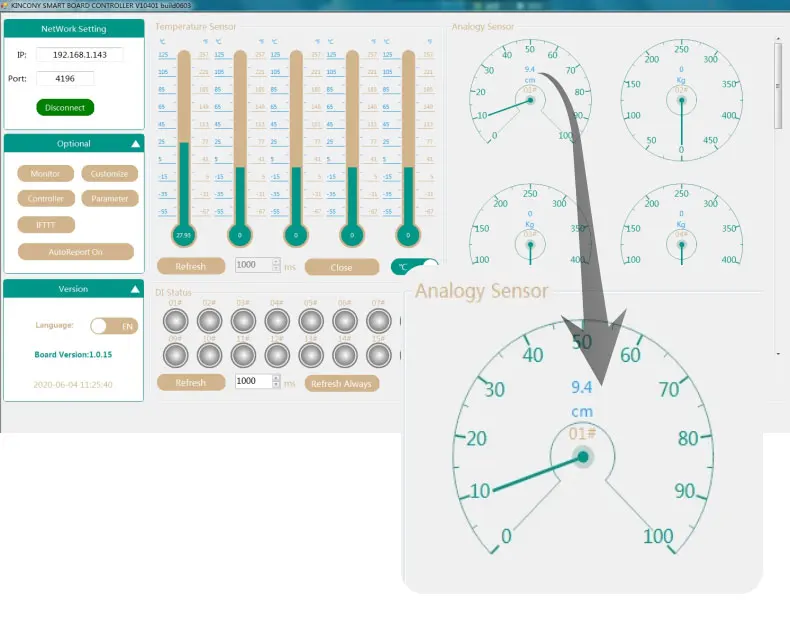Click the third temperature sensor's bulb
Viewport: 790px width, 626px height.
click(296, 235)
